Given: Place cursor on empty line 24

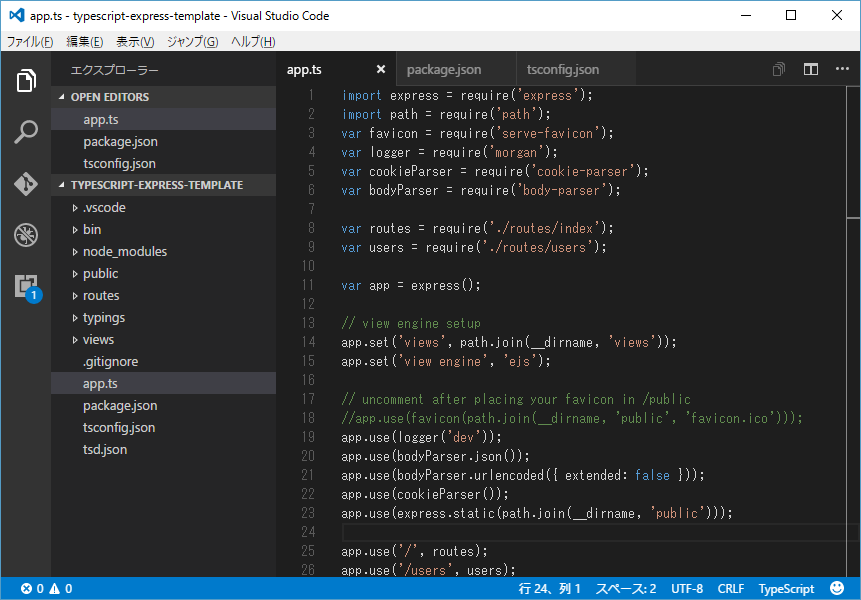Looking at the screenshot, I should pyautogui.click(x=599, y=531).
